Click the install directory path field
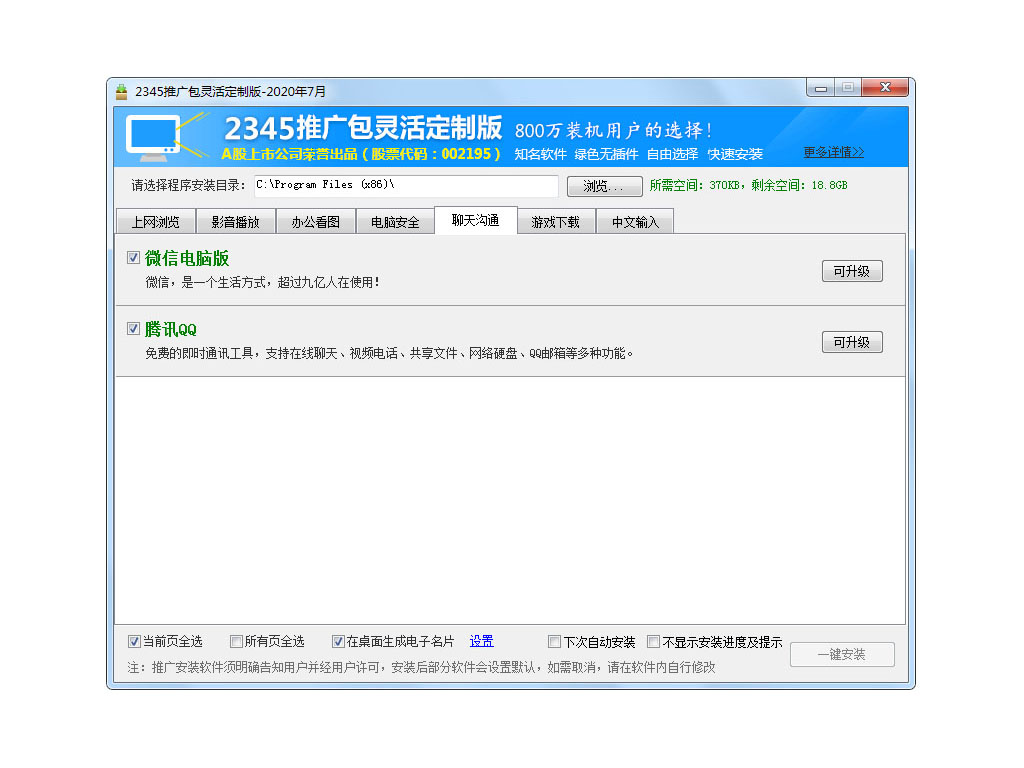The height and width of the screenshot is (768, 1024). tap(406, 185)
